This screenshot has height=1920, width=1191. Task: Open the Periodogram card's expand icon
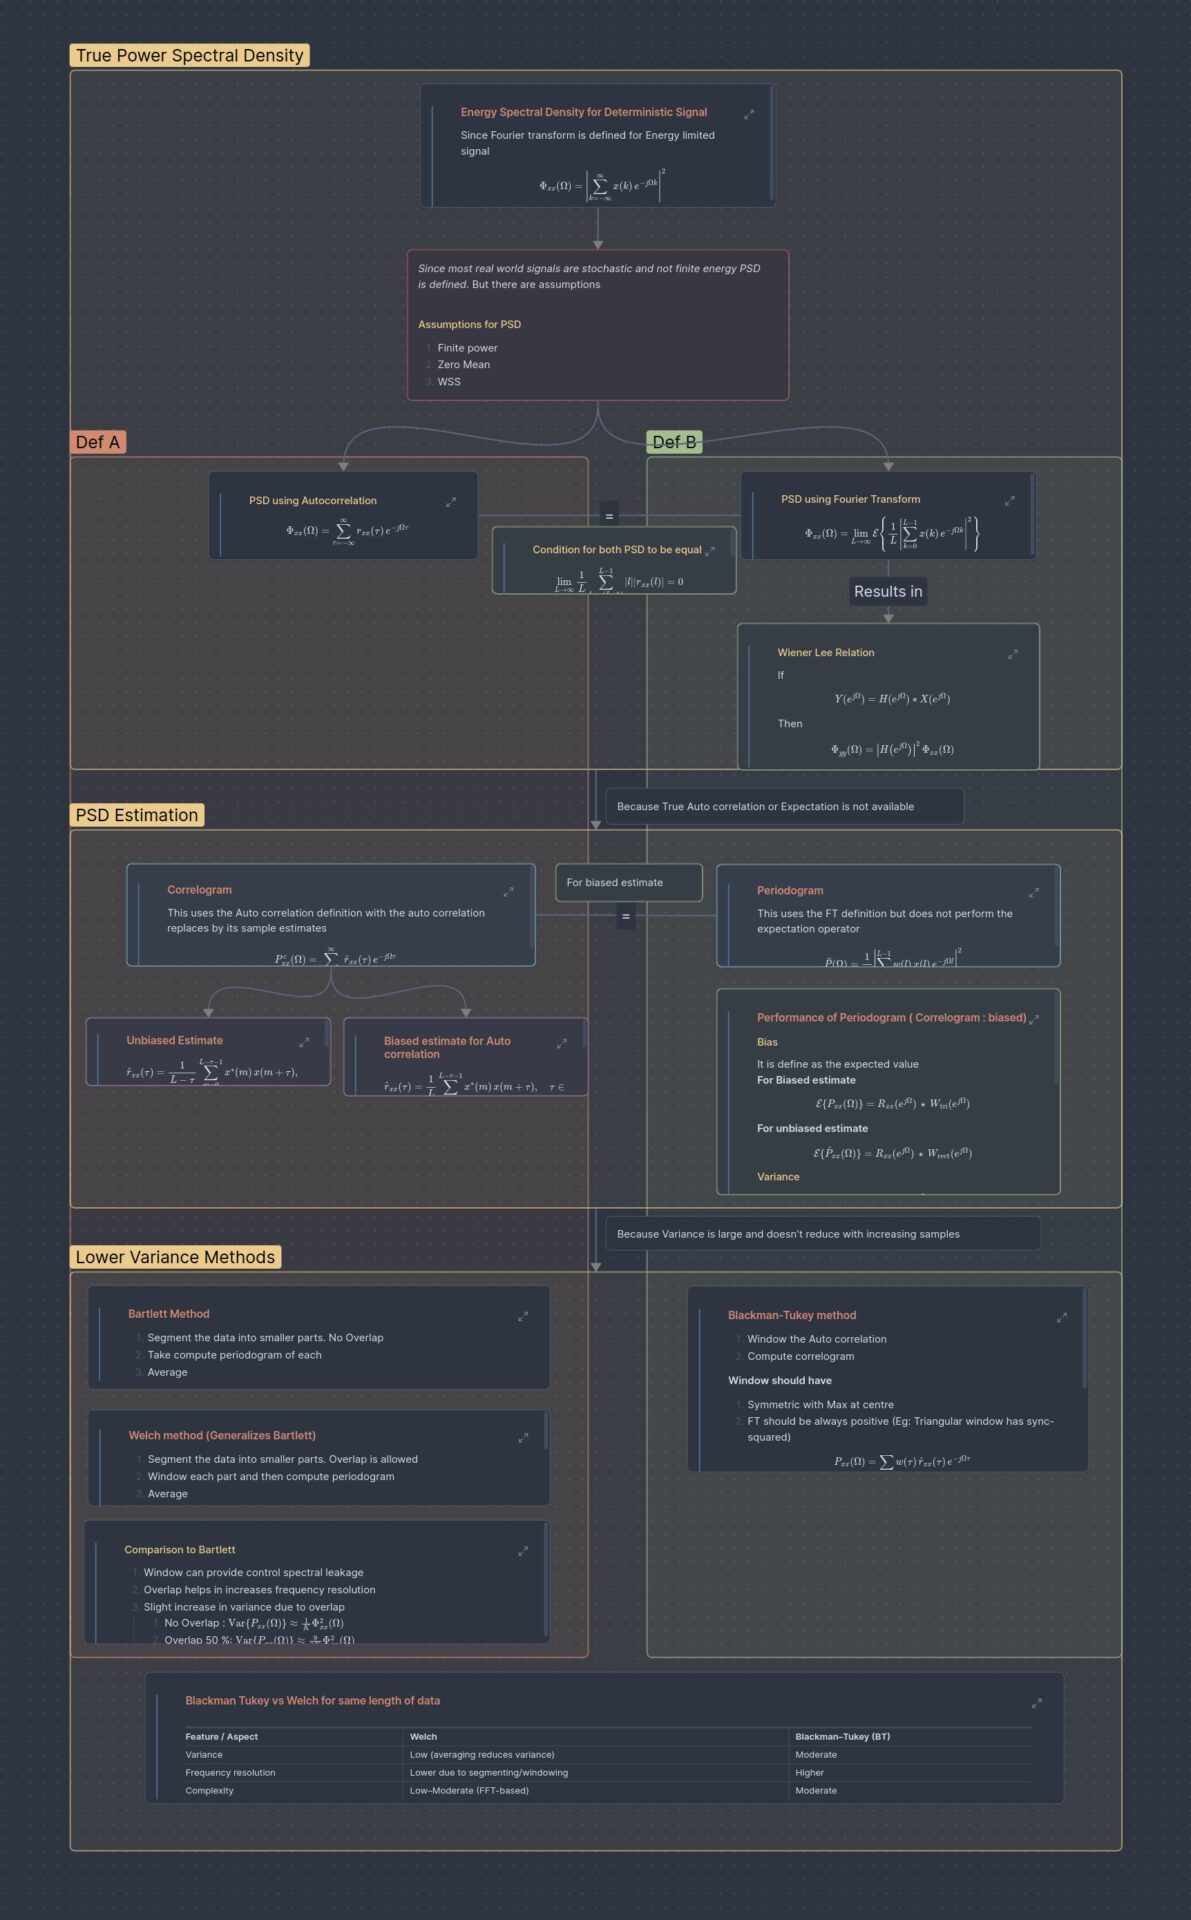click(x=1033, y=893)
